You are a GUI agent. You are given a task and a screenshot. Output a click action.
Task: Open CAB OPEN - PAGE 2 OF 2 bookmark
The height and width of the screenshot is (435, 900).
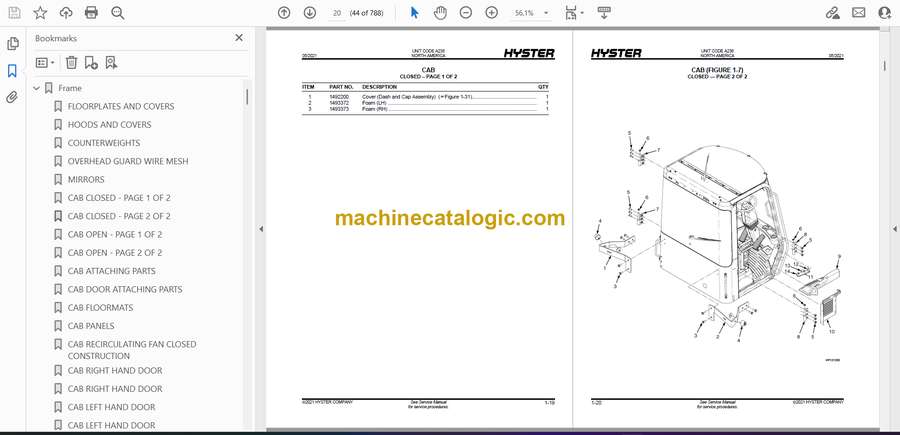pos(115,253)
